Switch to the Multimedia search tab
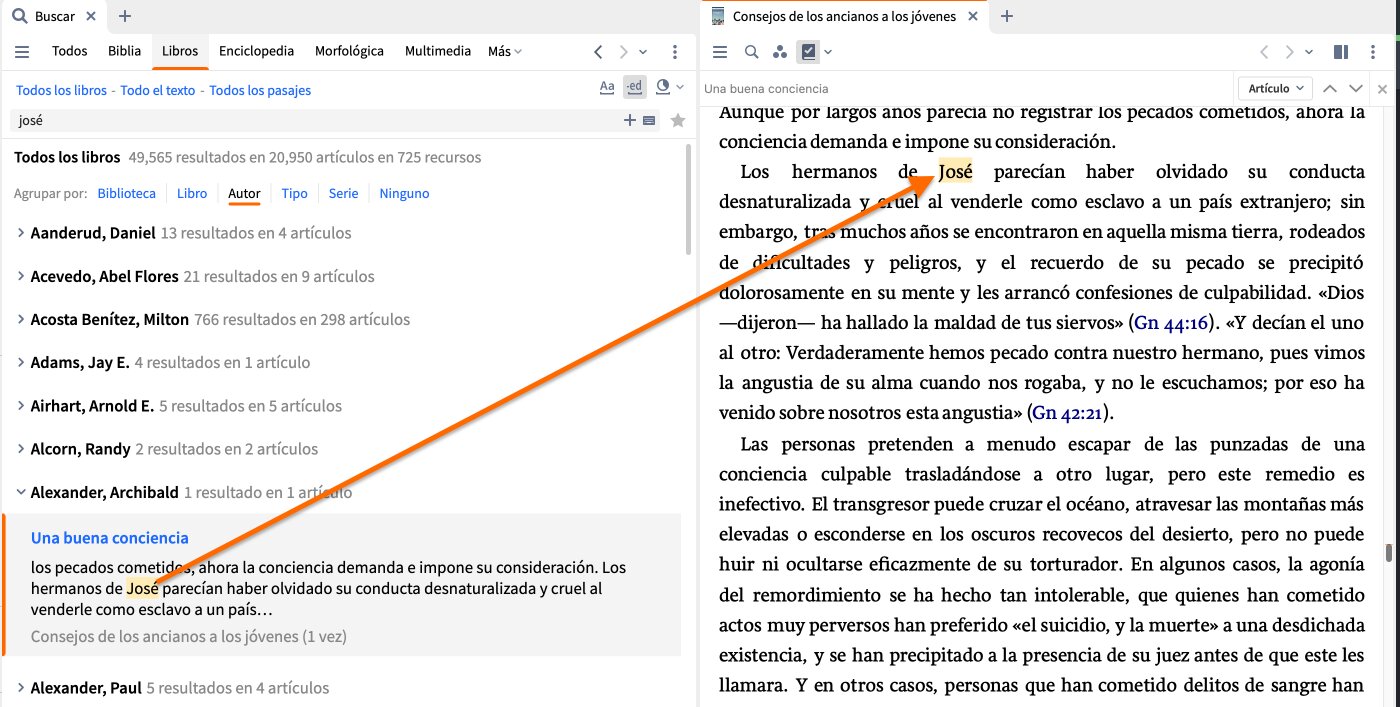The image size is (1400, 707). click(438, 51)
